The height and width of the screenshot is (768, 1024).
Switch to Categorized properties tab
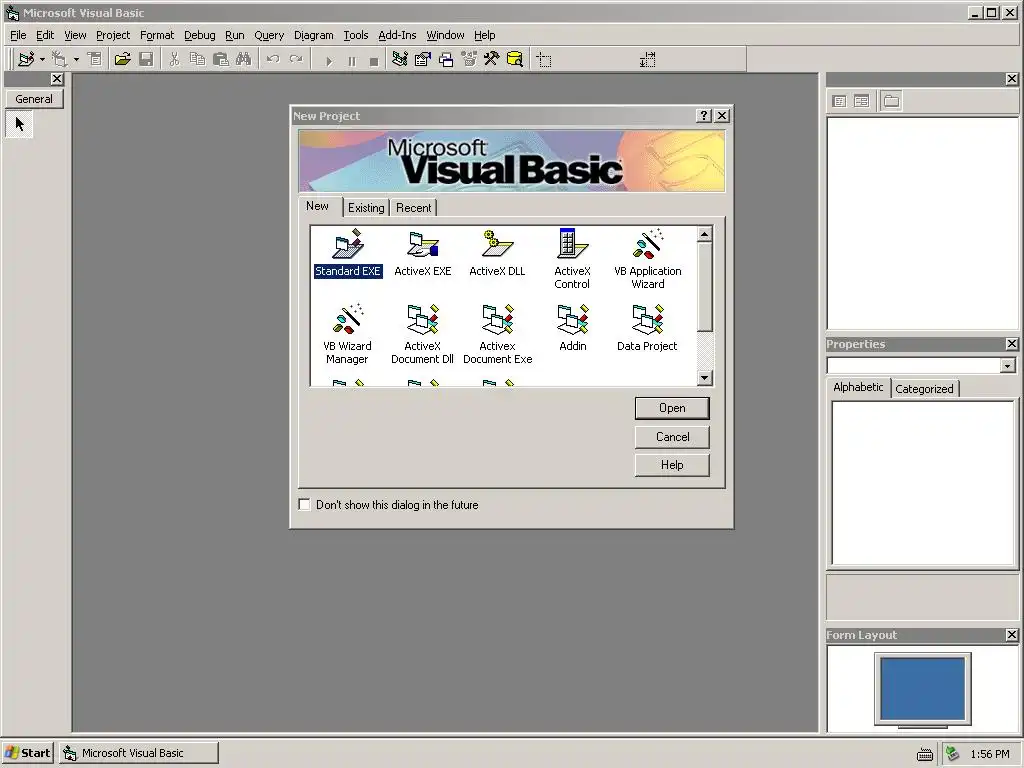(x=924, y=389)
